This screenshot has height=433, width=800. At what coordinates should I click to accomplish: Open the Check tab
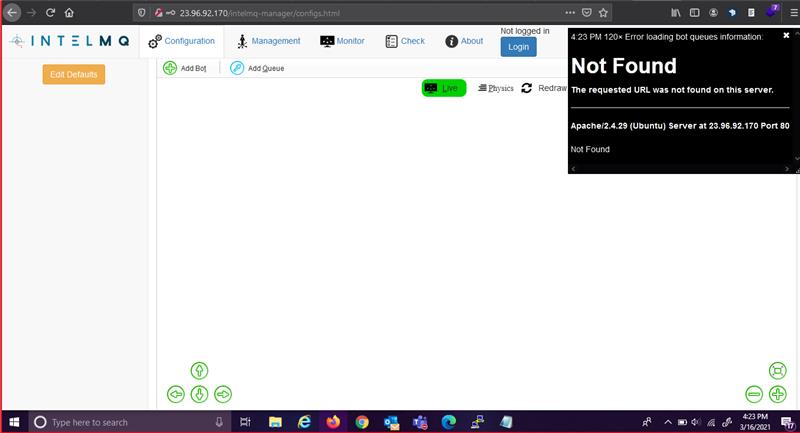coord(405,41)
